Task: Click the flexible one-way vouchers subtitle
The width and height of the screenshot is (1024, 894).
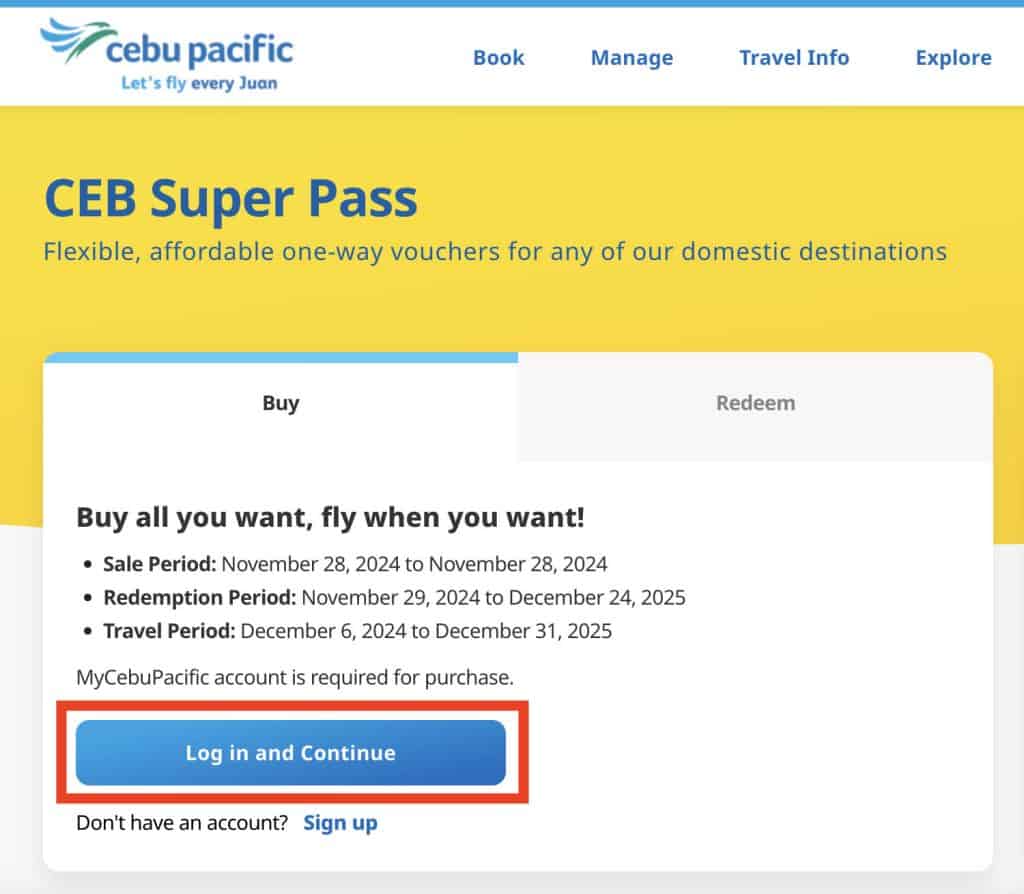Action: (495, 250)
